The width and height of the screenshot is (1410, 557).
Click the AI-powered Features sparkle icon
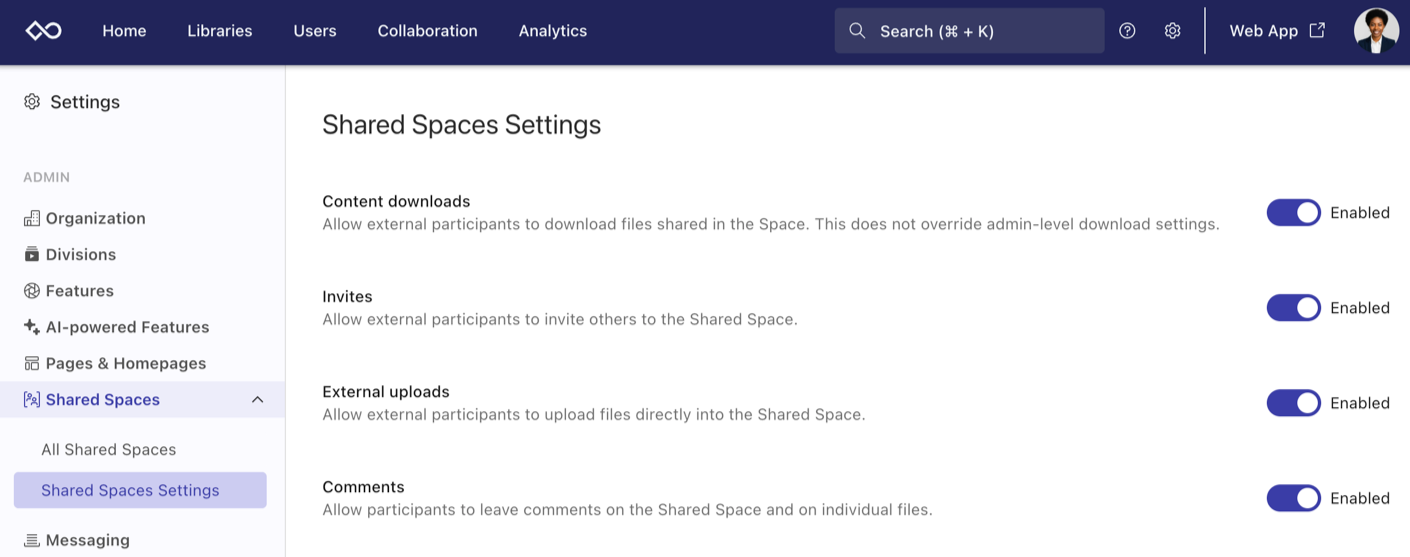(x=32, y=327)
